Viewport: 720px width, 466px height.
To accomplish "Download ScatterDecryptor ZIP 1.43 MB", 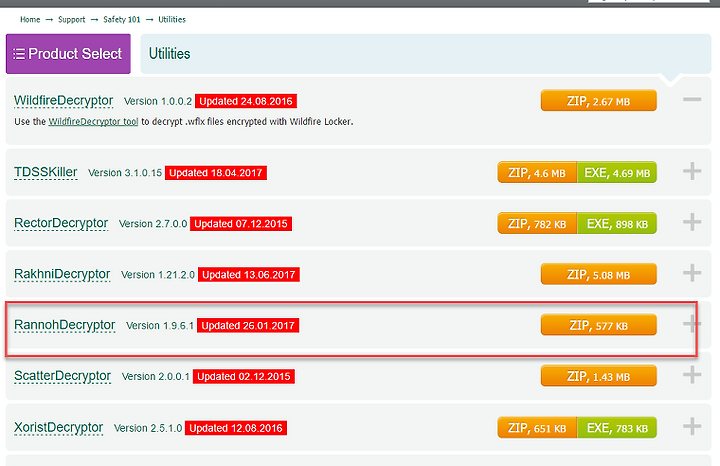I will (598, 376).
